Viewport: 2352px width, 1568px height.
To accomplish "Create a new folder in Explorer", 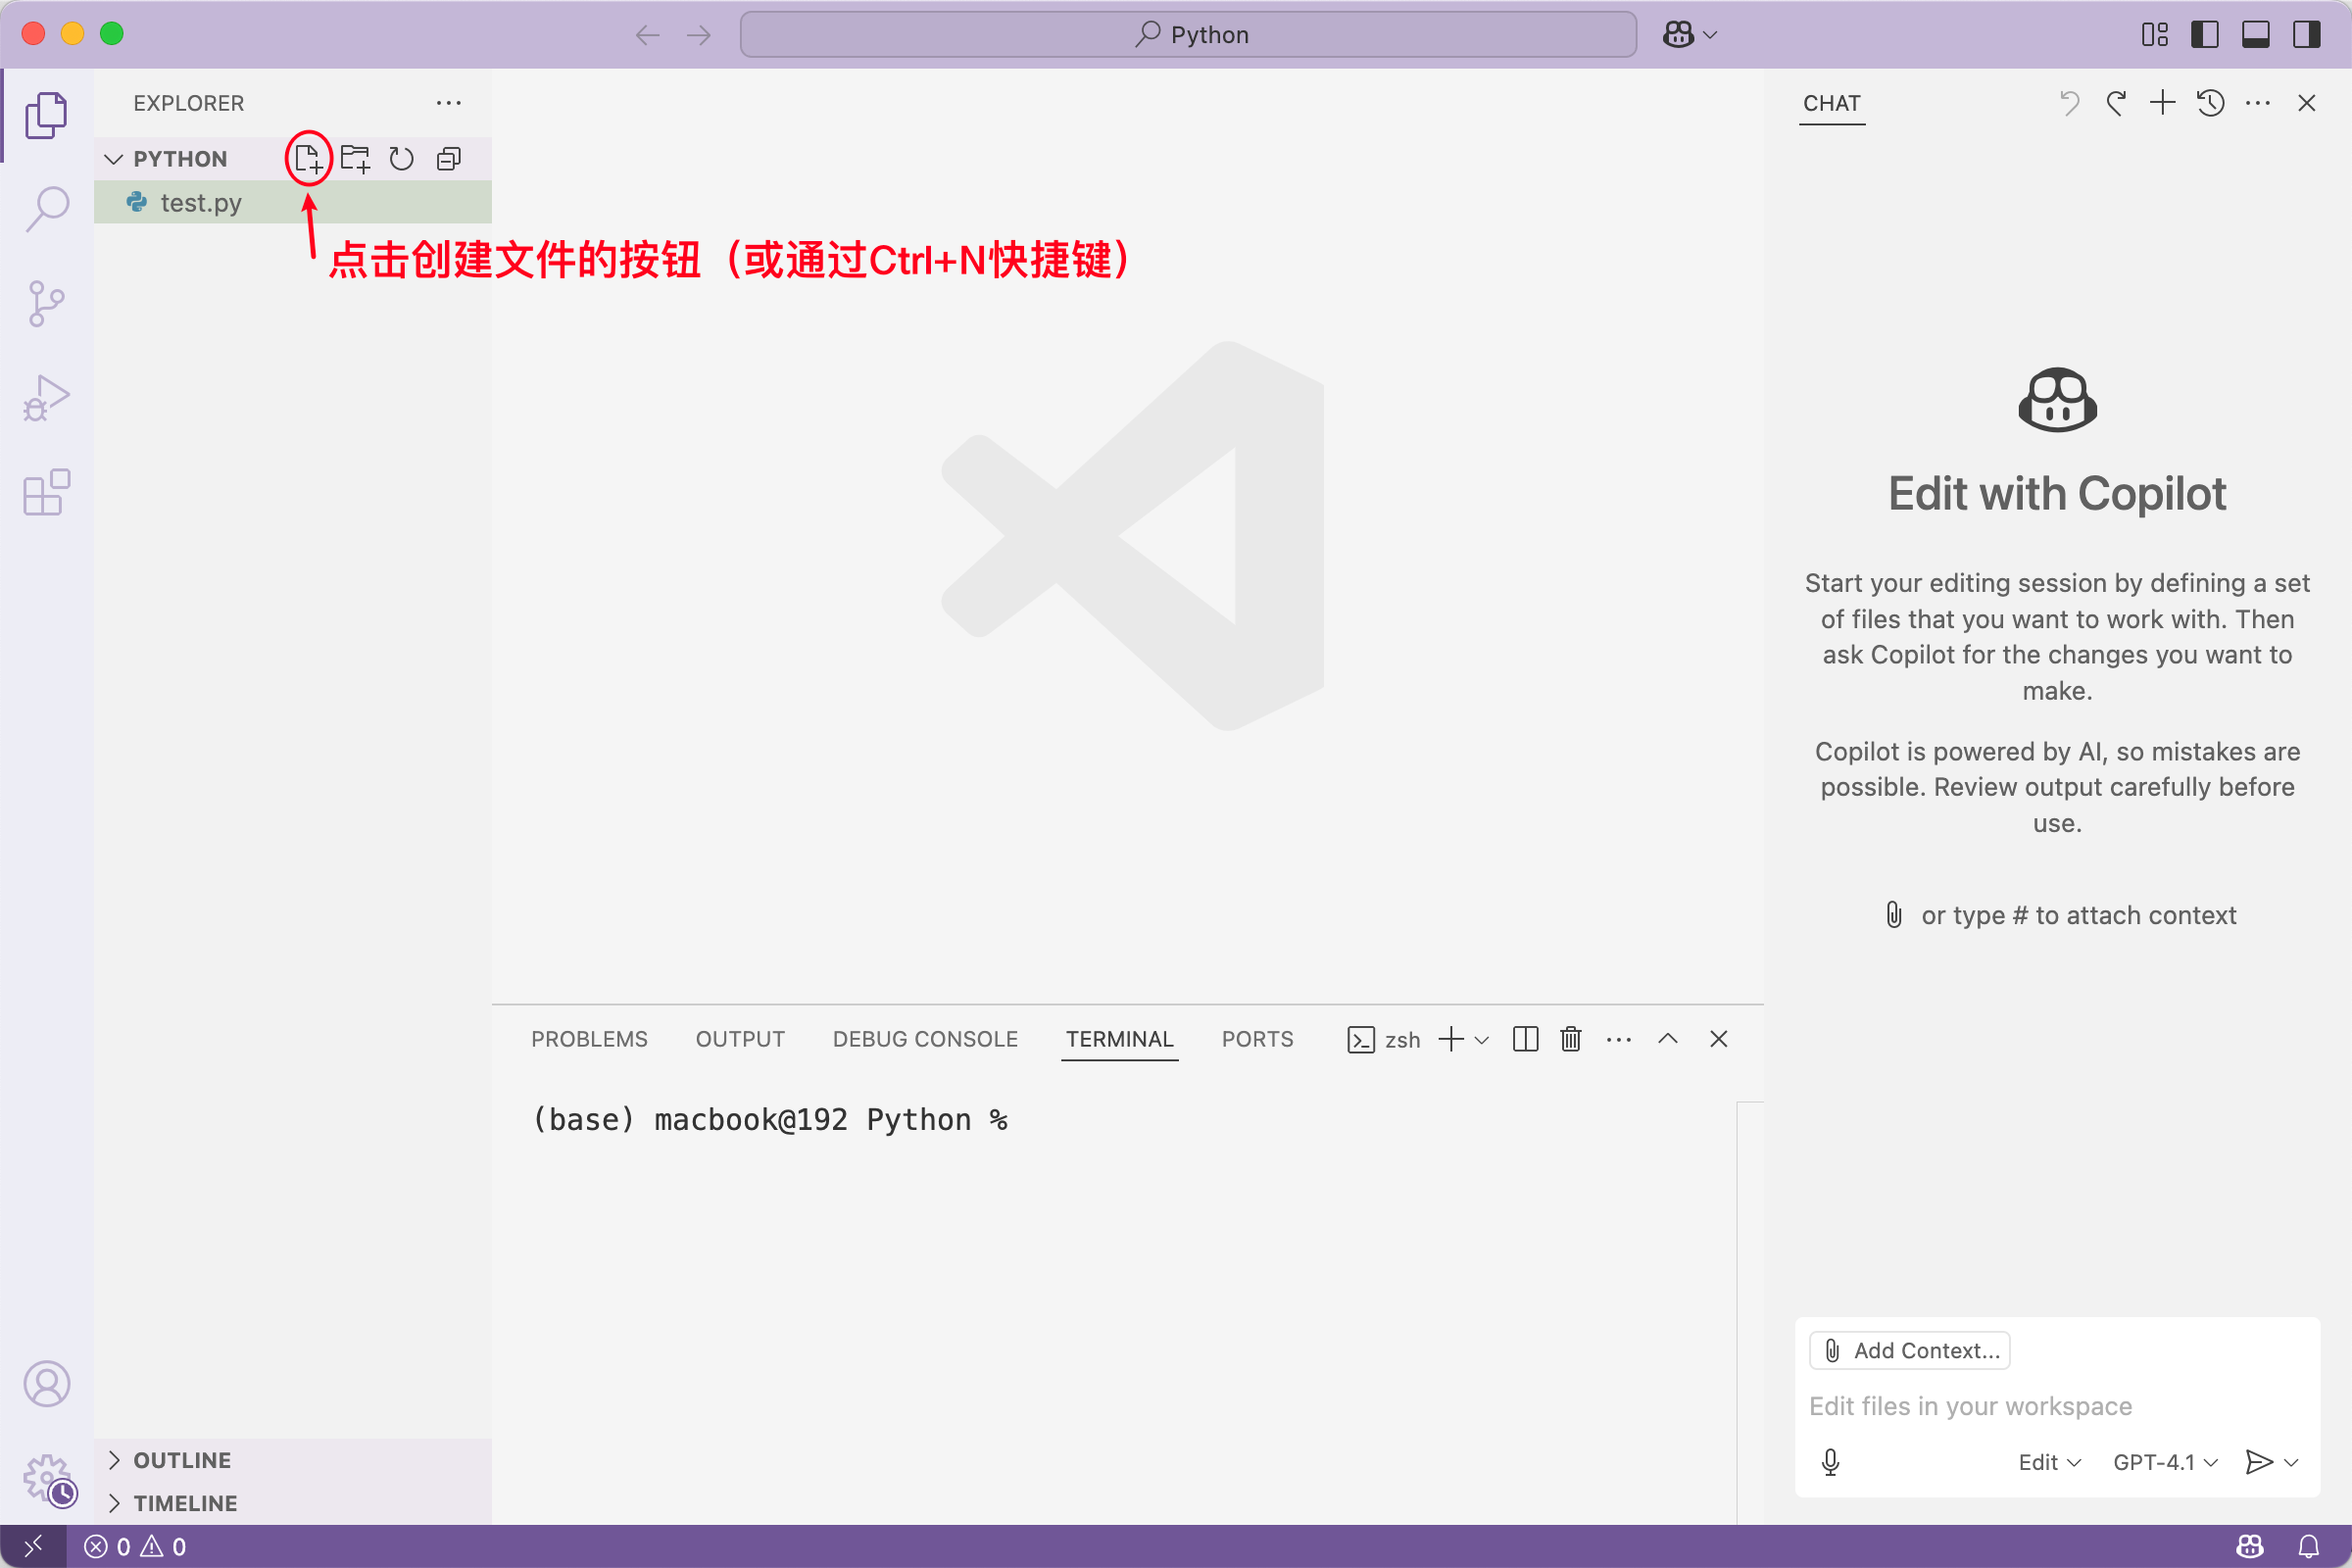I will pos(355,158).
